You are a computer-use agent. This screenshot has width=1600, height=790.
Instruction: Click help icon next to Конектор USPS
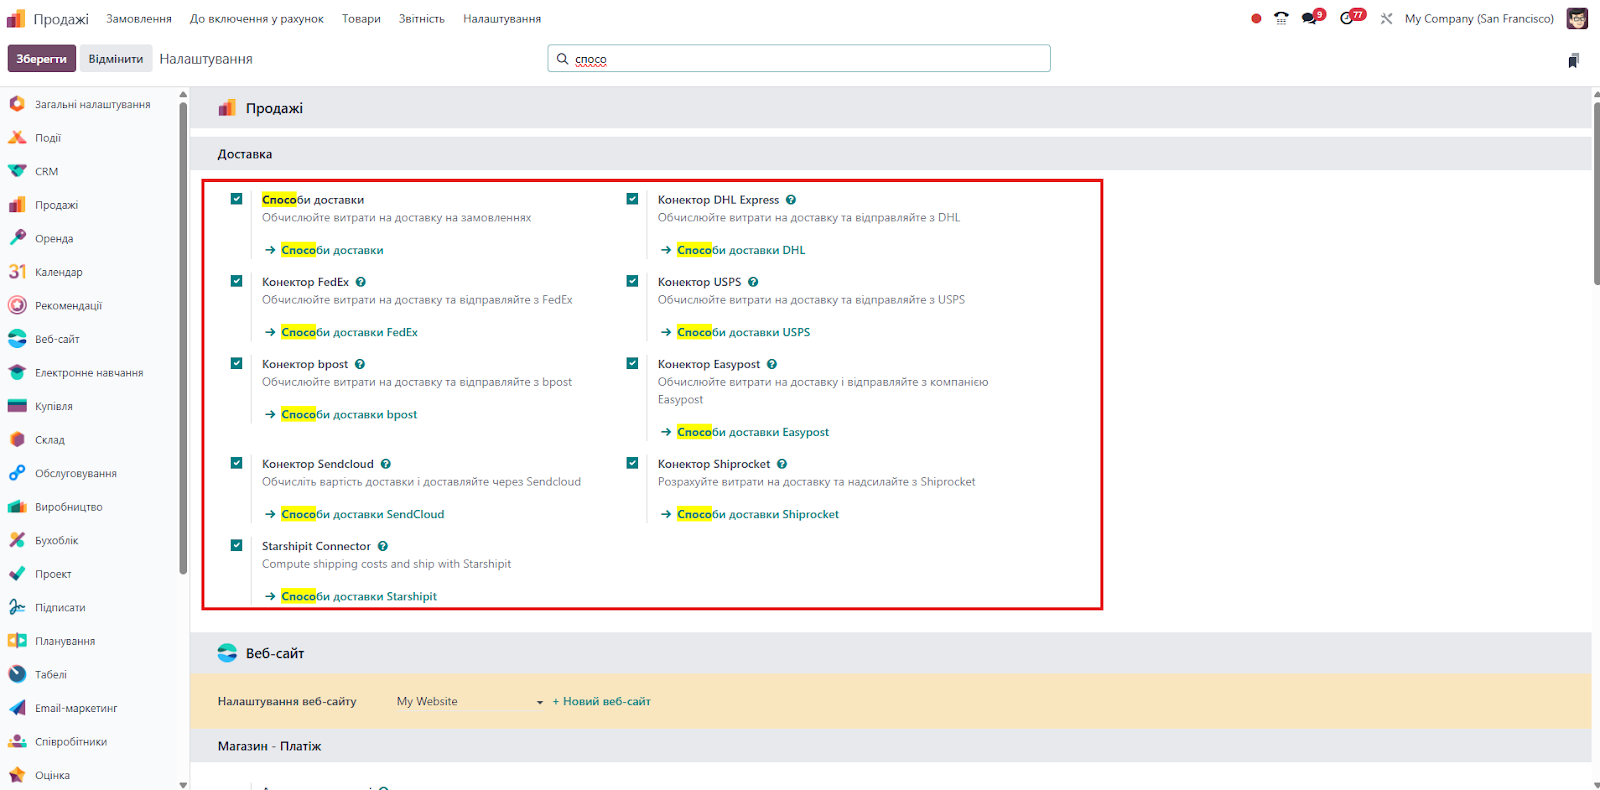click(753, 282)
